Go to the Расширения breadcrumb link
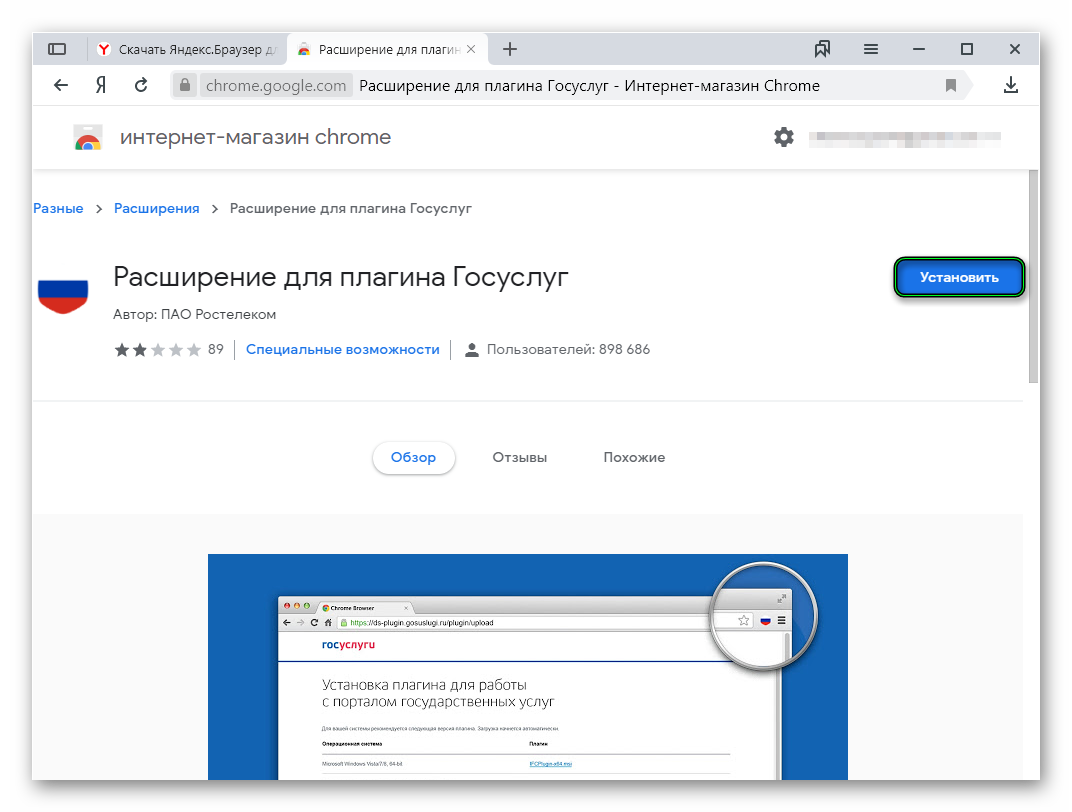This screenshot has height=812, width=1072. [x=157, y=208]
